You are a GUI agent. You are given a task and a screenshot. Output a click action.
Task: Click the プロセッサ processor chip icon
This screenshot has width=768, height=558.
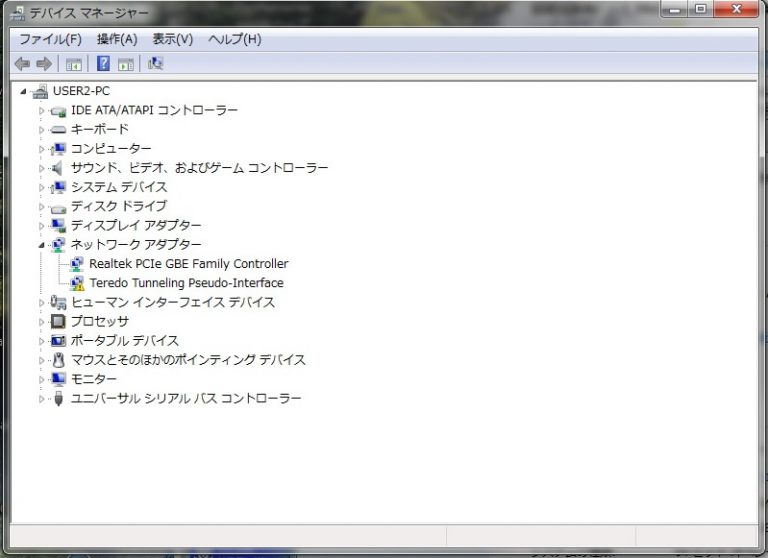coord(58,321)
